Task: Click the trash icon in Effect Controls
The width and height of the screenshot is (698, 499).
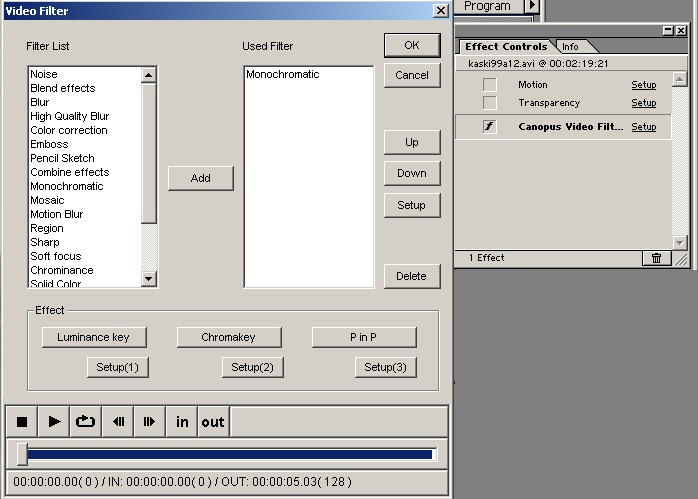Action: tap(657, 258)
